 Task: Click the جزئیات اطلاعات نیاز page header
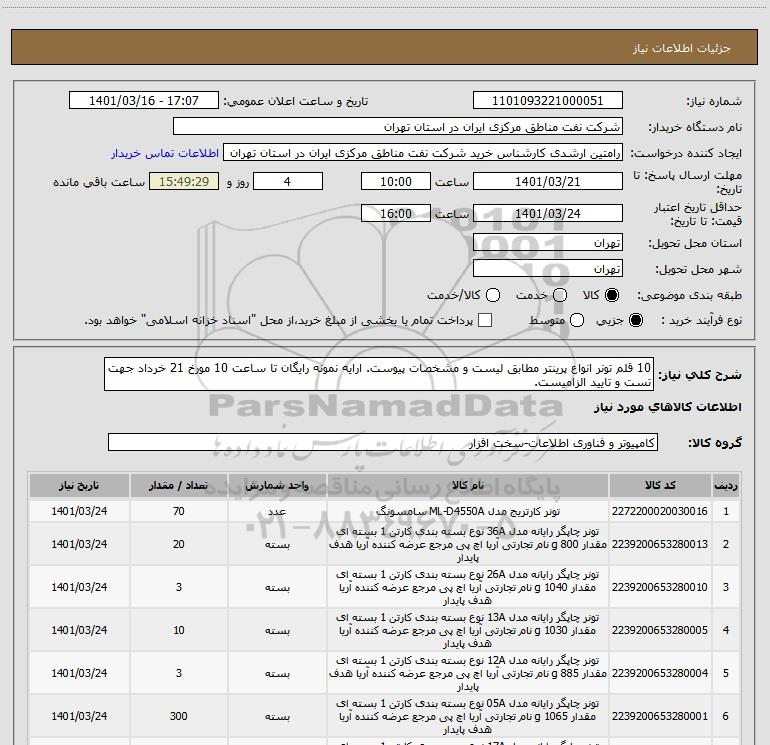tap(681, 48)
